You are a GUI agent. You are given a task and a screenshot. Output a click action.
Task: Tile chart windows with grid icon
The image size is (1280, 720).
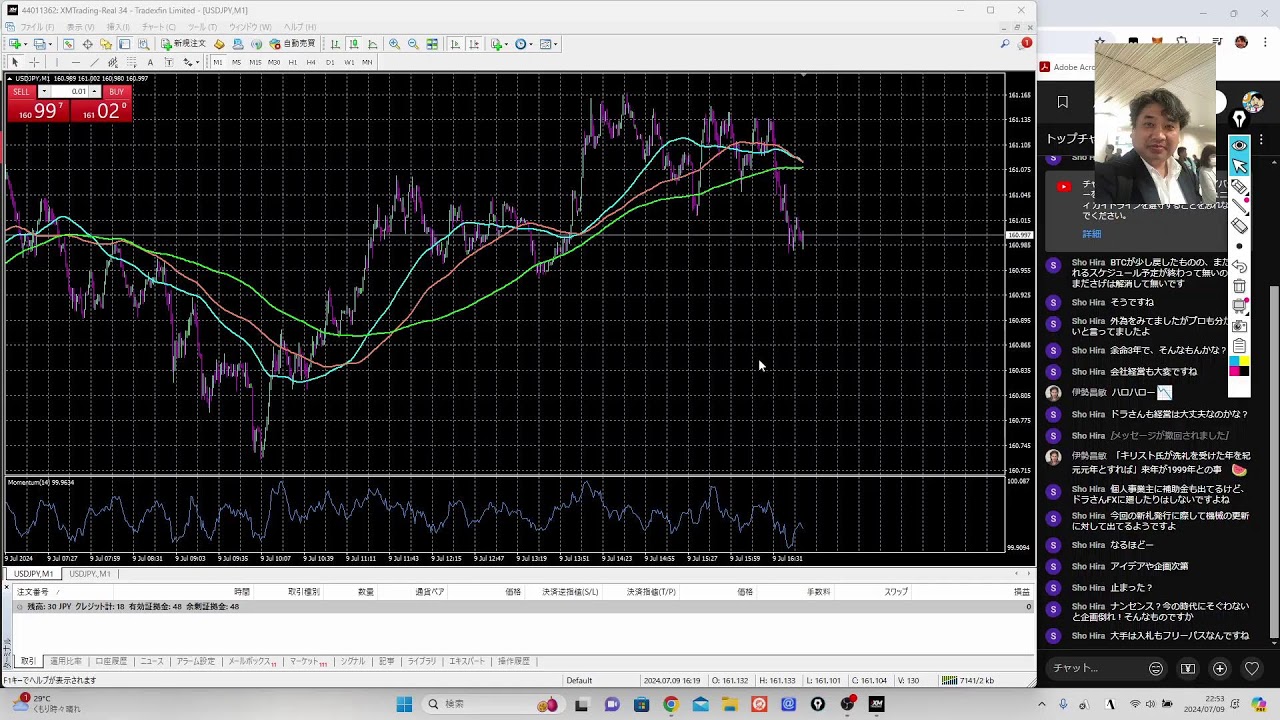click(x=432, y=44)
